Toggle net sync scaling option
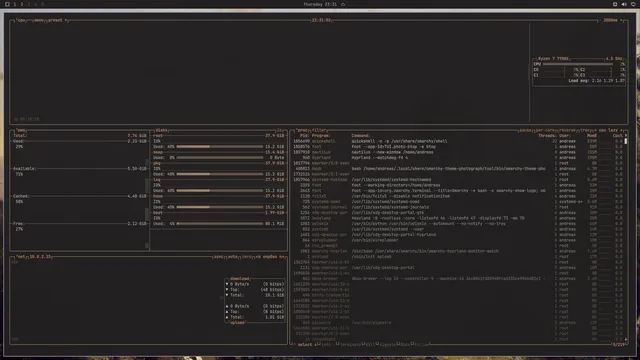This screenshot has width=640, height=360. tap(219, 257)
